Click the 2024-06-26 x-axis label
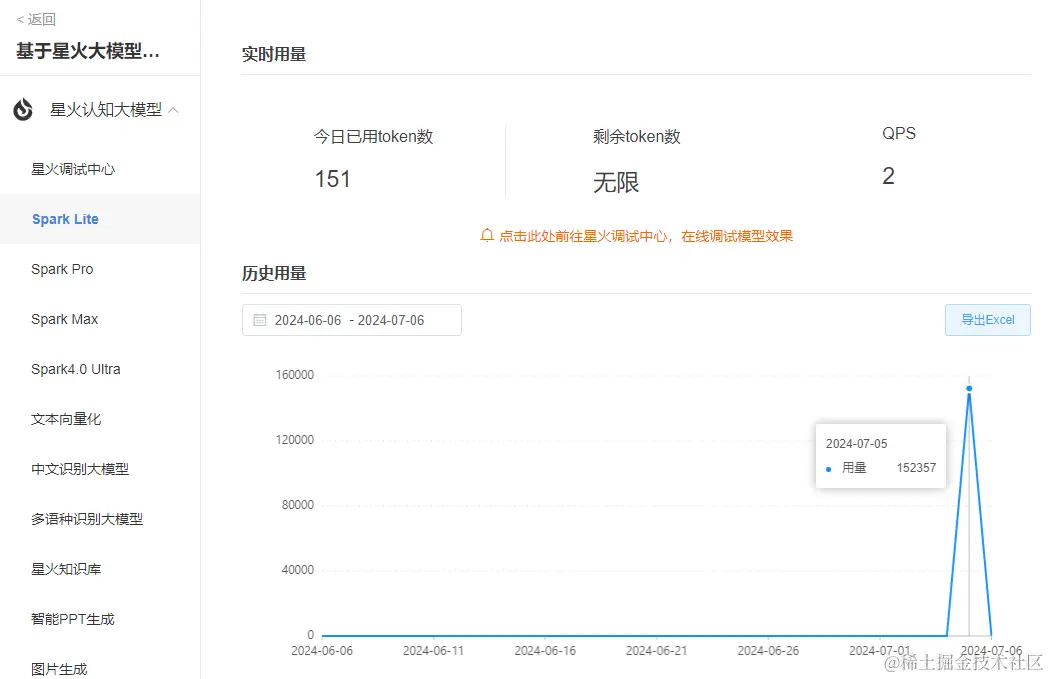The width and height of the screenshot is (1050, 679). point(768,650)
